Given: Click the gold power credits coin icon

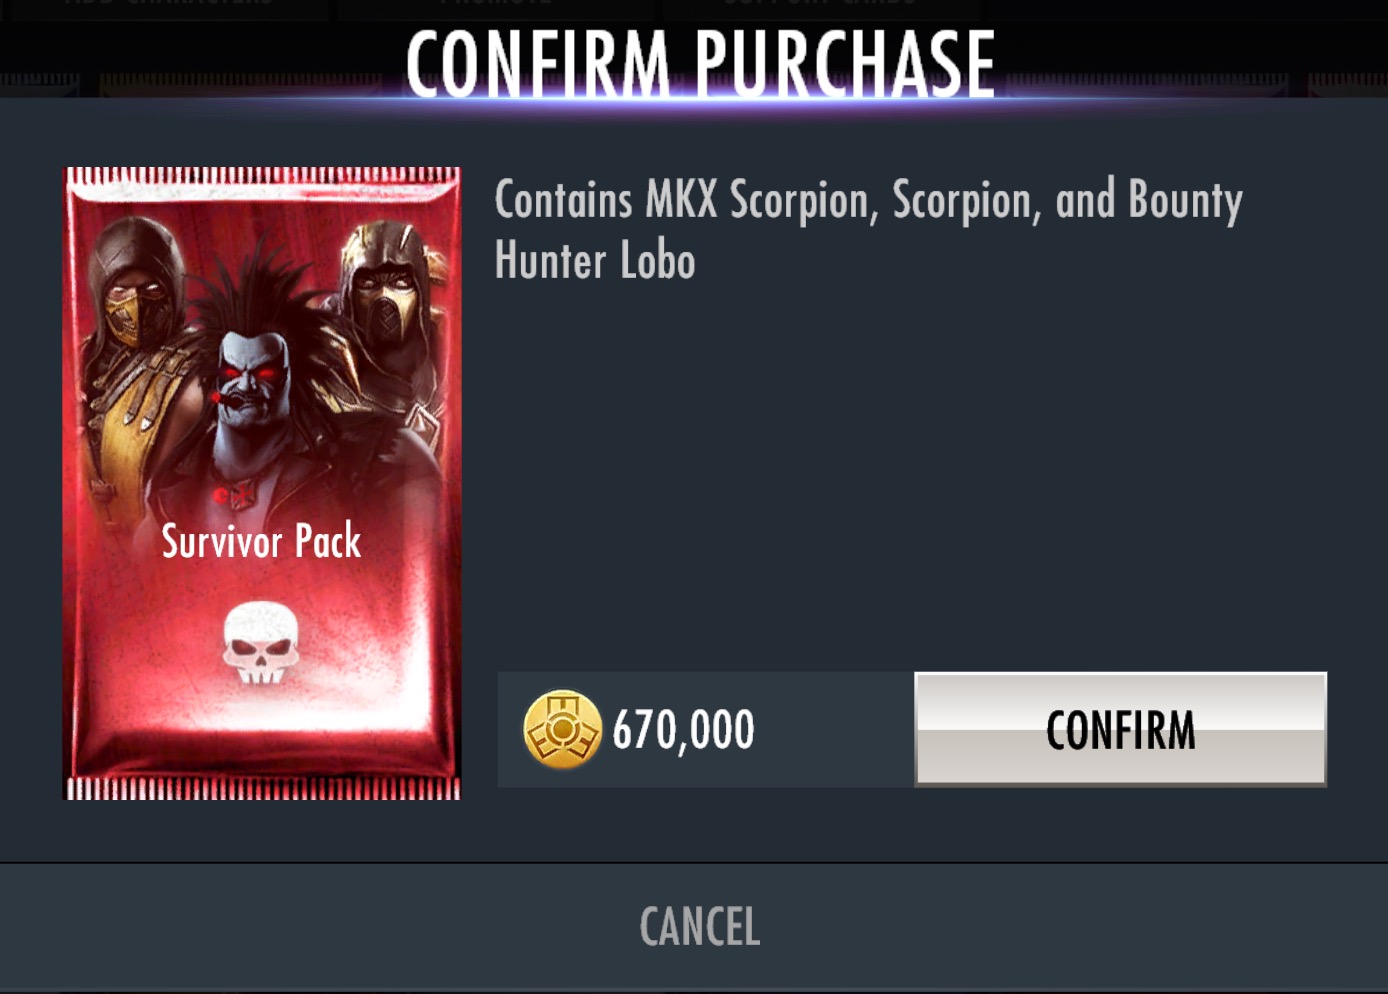Looking at the screenshot, I should [562, 729].
